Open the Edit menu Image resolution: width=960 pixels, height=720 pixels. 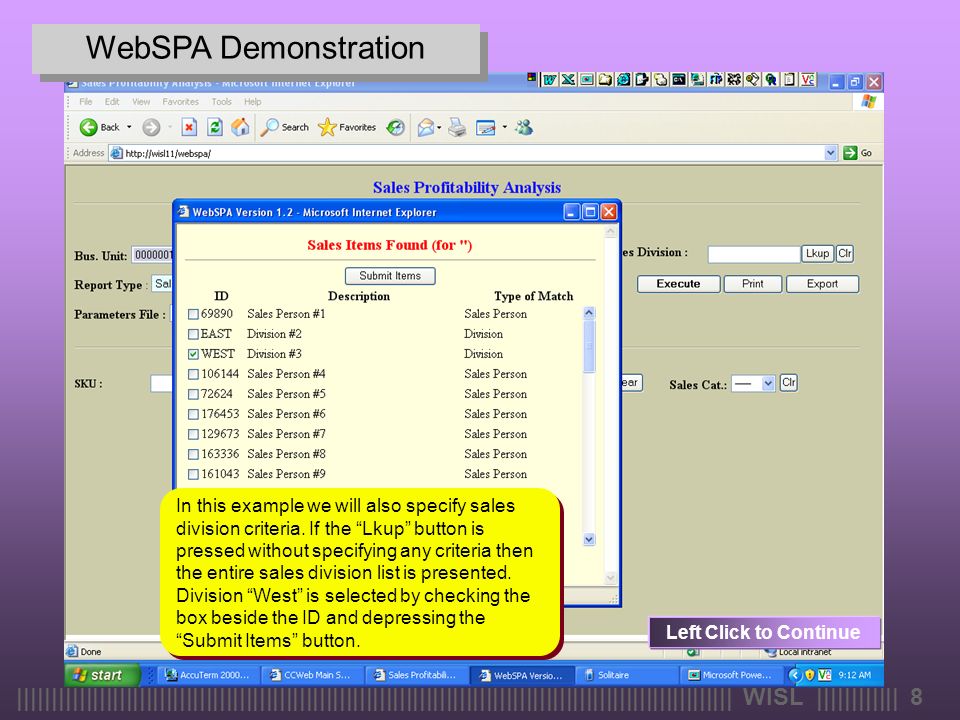[112, 102]
